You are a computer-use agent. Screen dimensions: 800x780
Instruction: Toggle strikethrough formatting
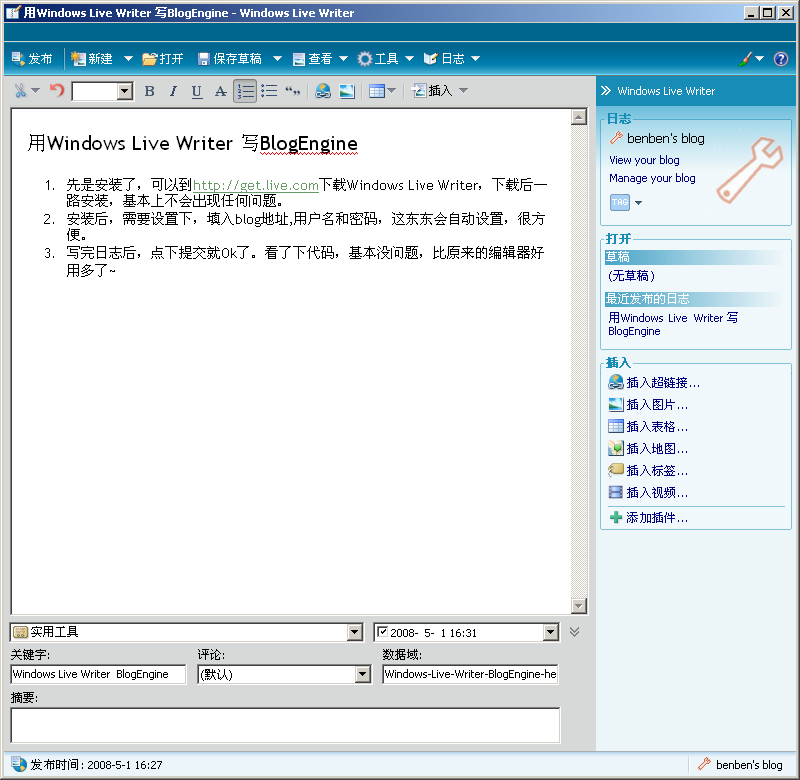(x=220, y=91)
